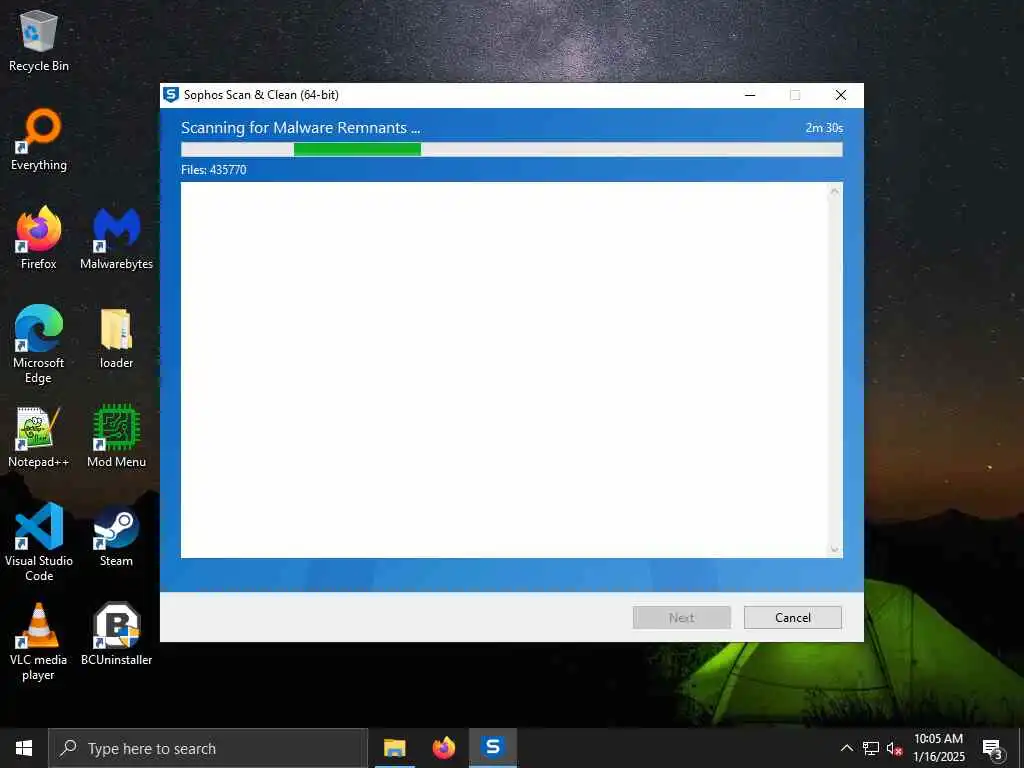
Task: Click the Sophos taskbar button
Action: (x=493, y=748)
